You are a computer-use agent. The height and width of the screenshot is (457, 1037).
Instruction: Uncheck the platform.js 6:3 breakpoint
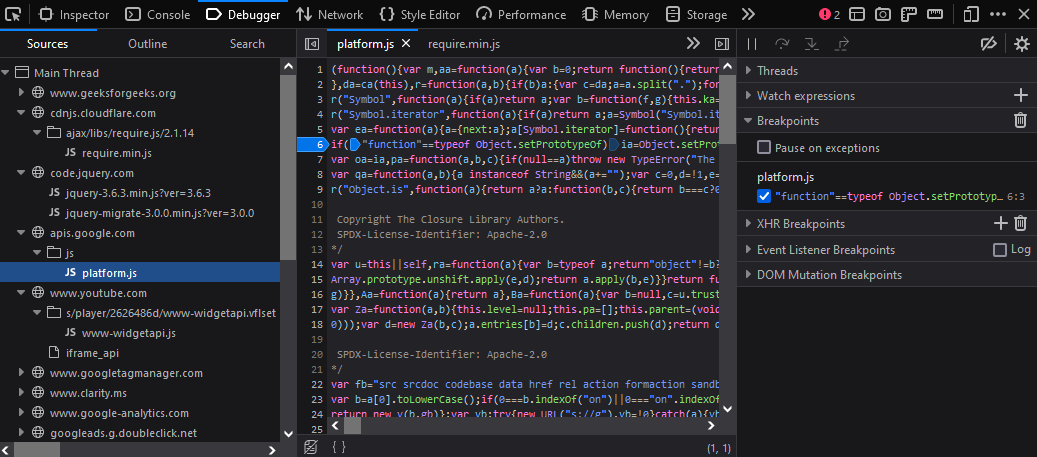point(764,196)
